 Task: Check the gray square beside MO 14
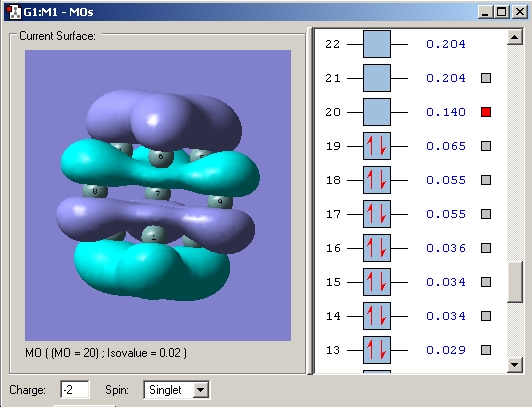[x=486, y=316]
